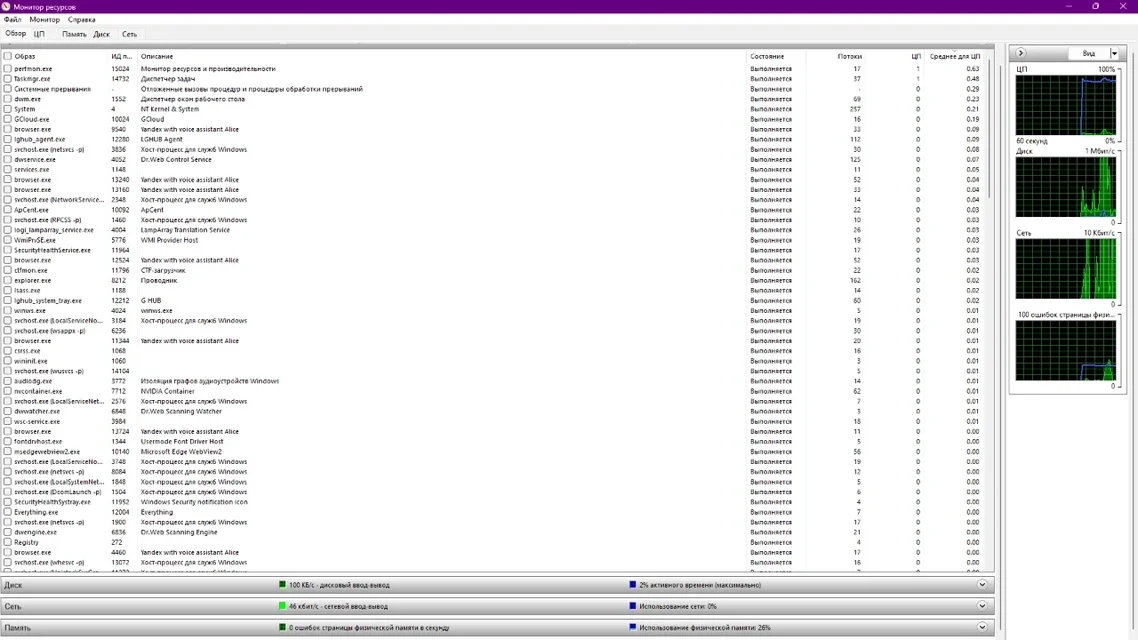The width and height of the screenshot is (1138, 640).
Task: Sort by the Среднее для ЦП column
Action: pyautogui.click(x=955, y=56)
